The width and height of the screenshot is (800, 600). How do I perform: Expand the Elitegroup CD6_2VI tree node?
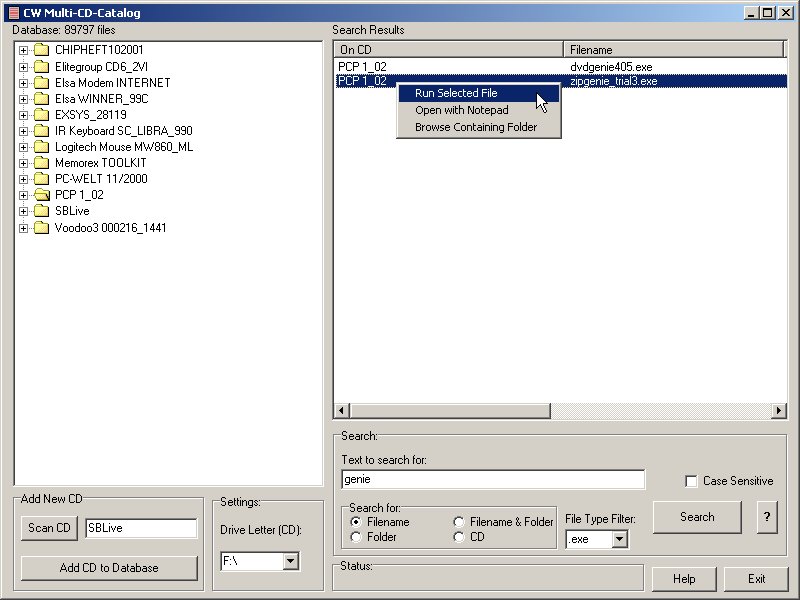coord(23,67)
